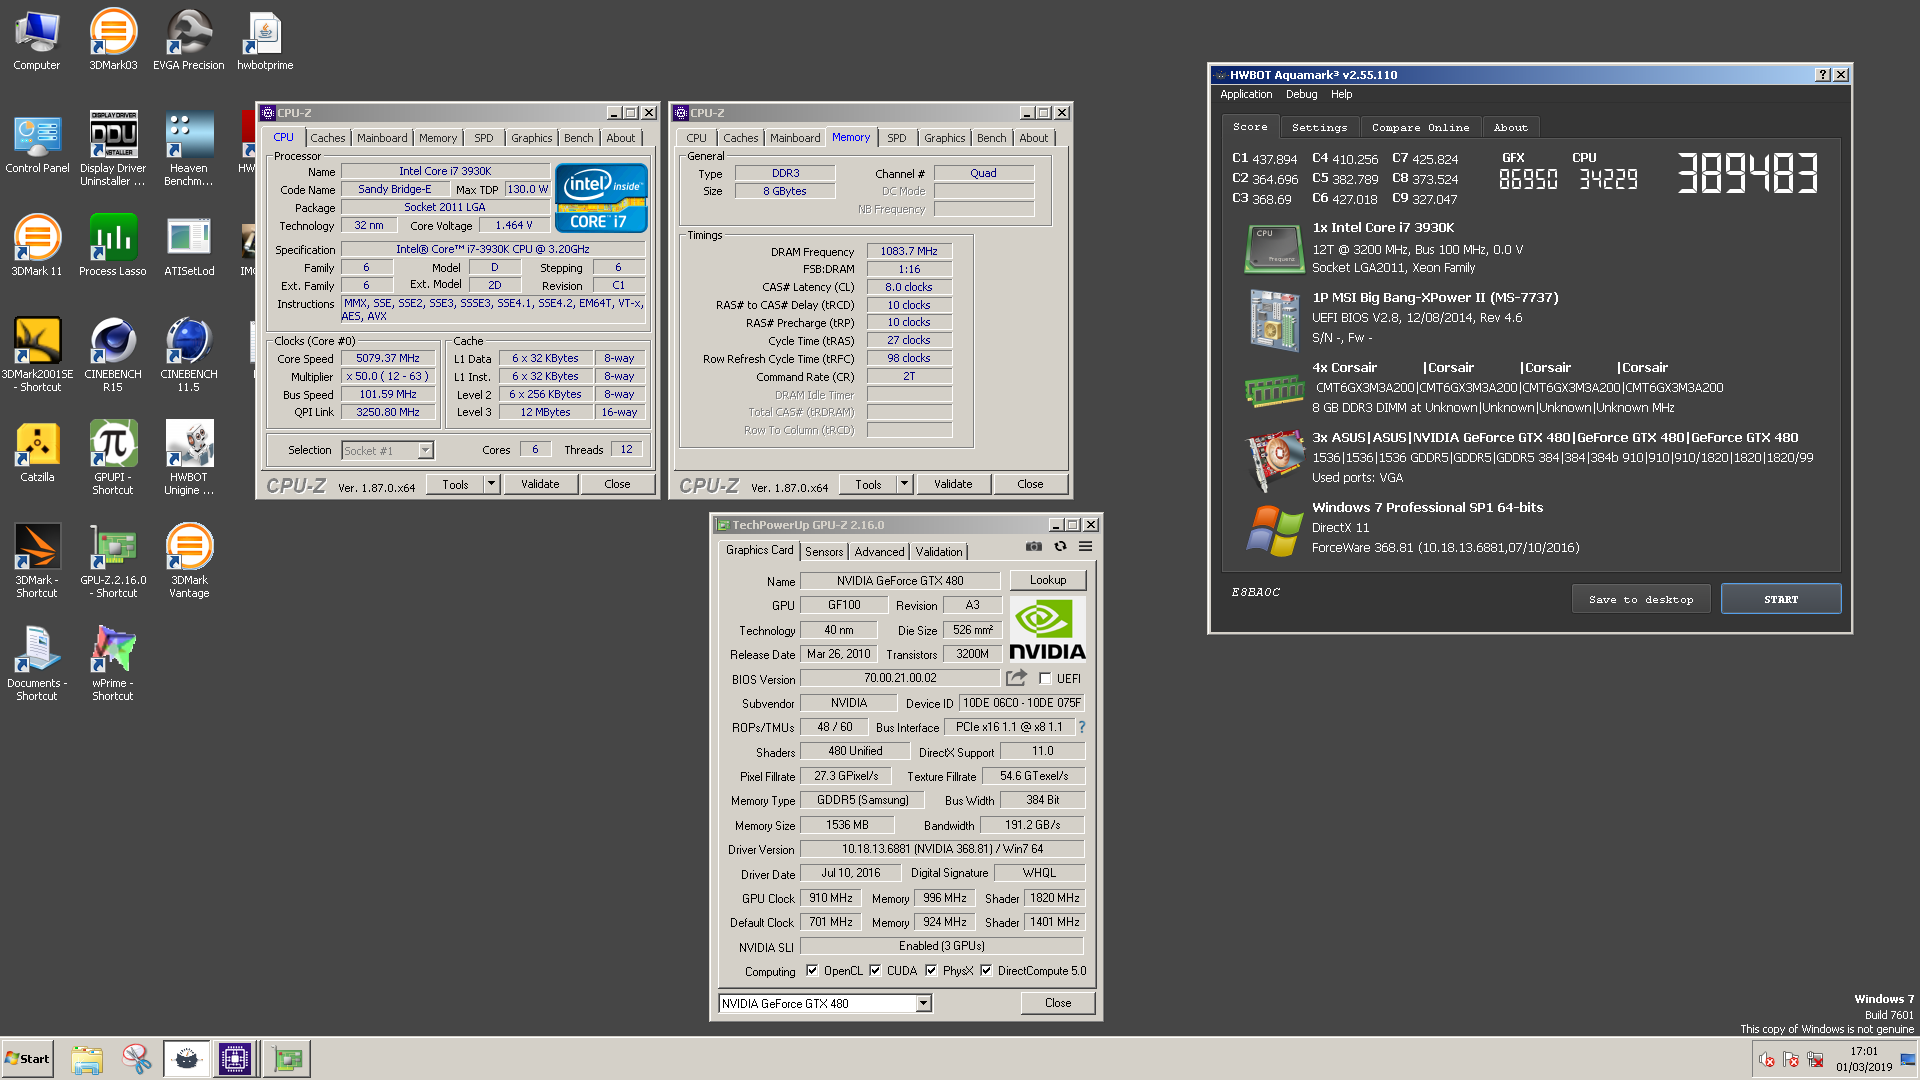
Task: Click the GPU-Z refresh icon
Action: pos(1060,546)
